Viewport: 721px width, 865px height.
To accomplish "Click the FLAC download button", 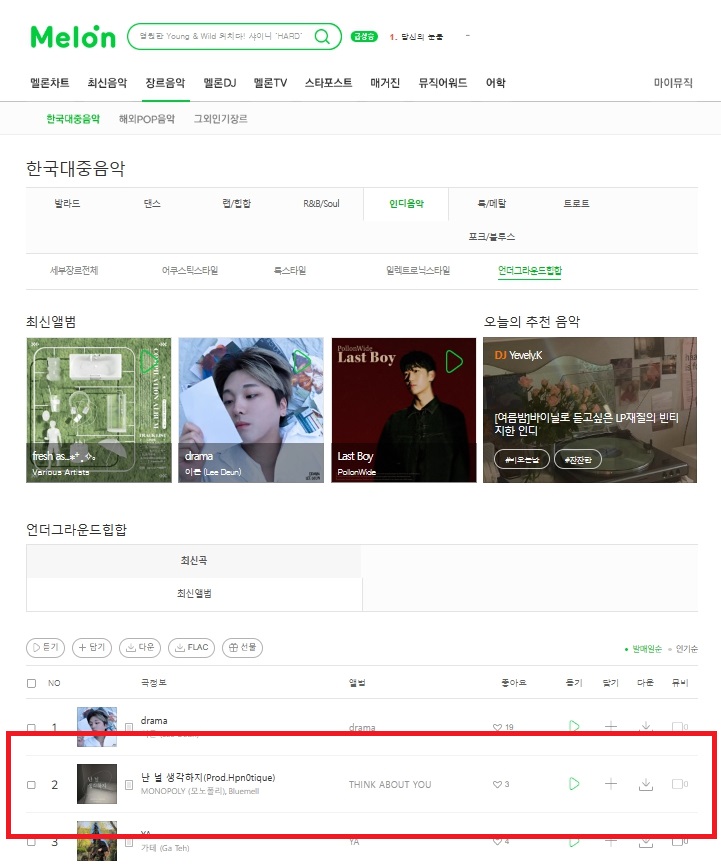I will pos(192,647).
